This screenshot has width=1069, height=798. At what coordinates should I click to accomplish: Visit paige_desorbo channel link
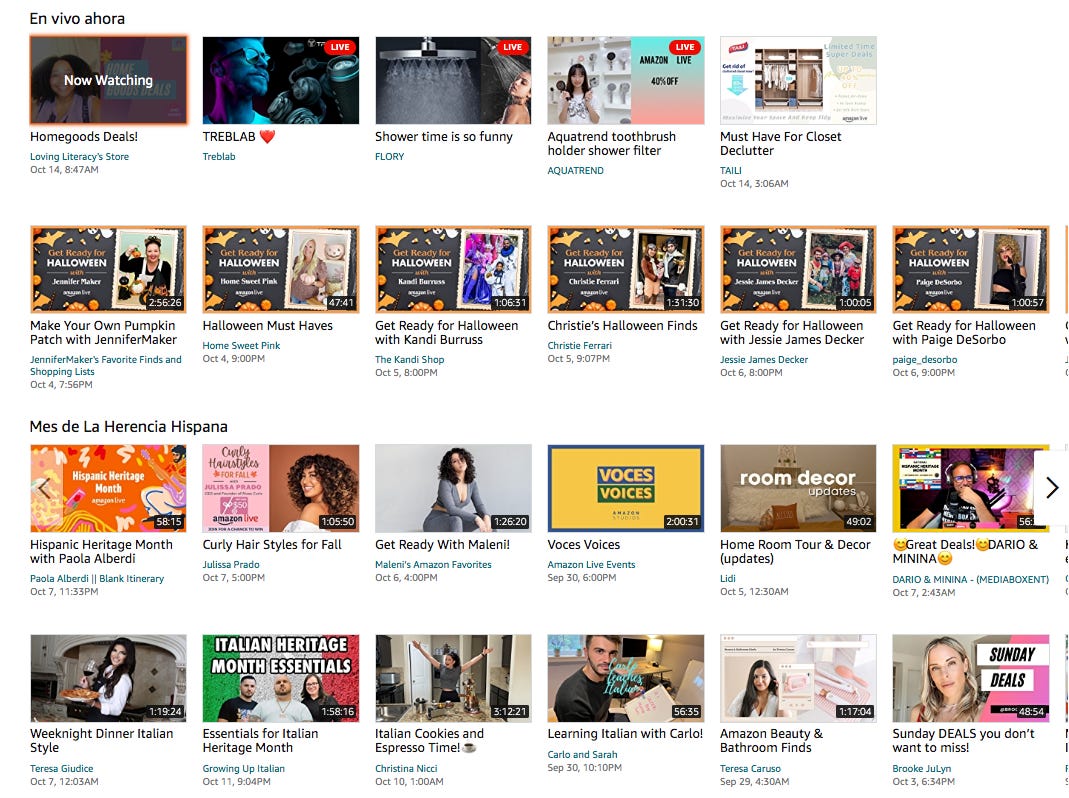pos(924,359)
